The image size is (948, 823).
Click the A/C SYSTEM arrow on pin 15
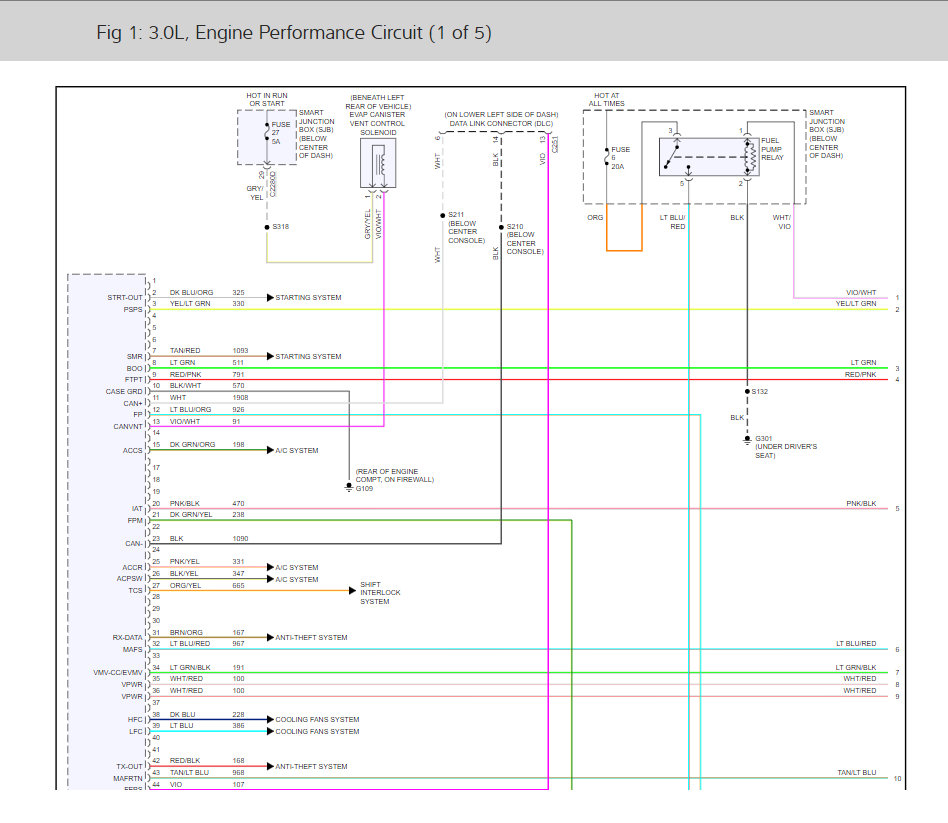(x=268, y=450)
